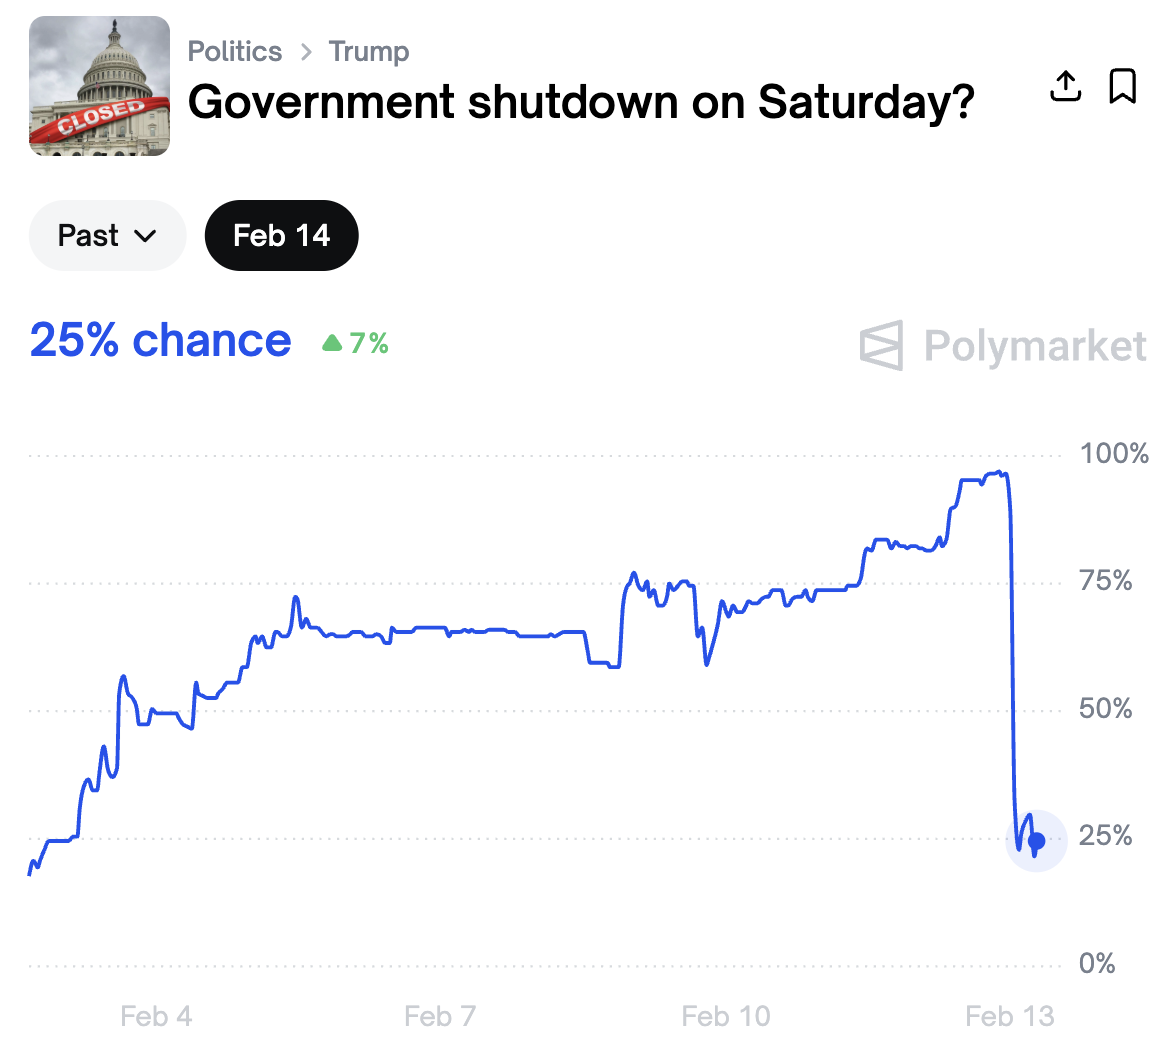
Task: Click the blue current-price dot on chart
Action: point(1036,841)
